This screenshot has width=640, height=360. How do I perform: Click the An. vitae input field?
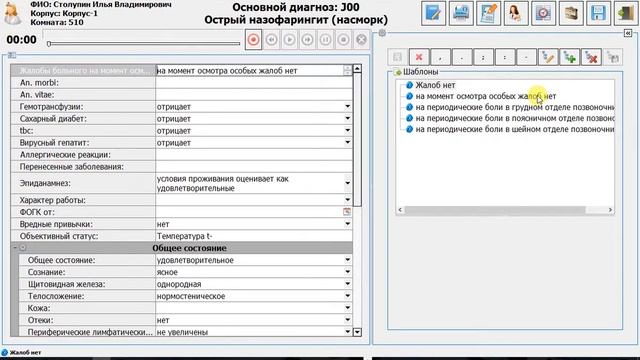(254, 95)
